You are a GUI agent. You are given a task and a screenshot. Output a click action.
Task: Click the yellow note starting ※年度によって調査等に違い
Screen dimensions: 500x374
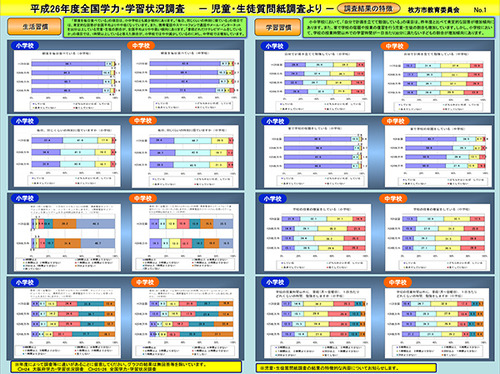pyautogui.click(x=126, y=367)
